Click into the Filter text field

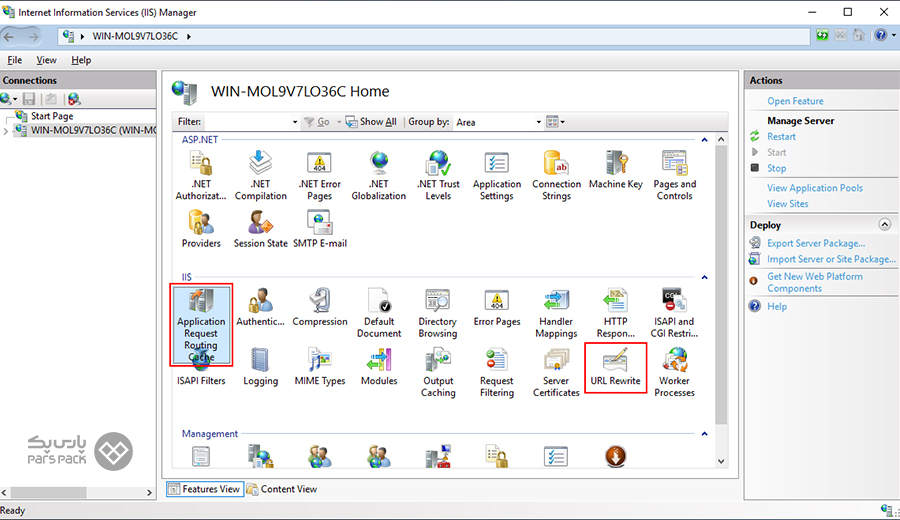[247, 122]
